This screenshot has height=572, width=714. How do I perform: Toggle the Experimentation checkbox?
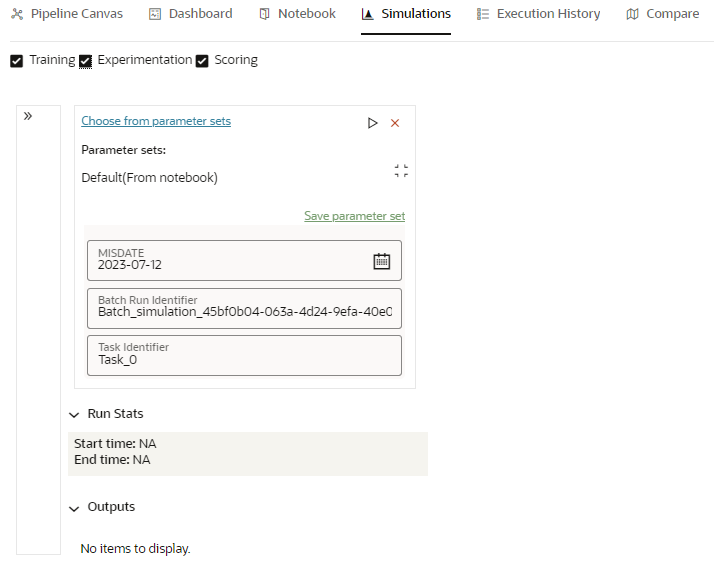[x=85, y=61]
